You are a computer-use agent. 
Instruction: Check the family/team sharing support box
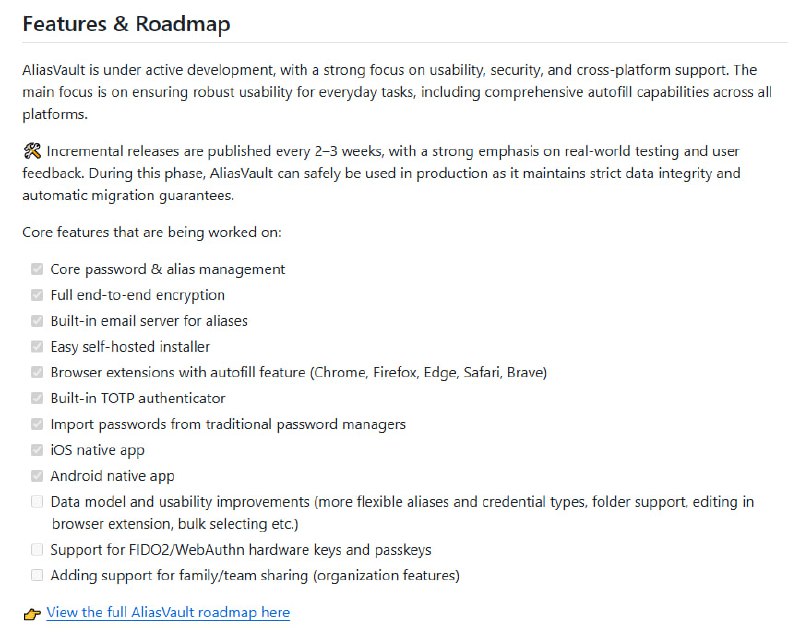click(x=37, y=576)
